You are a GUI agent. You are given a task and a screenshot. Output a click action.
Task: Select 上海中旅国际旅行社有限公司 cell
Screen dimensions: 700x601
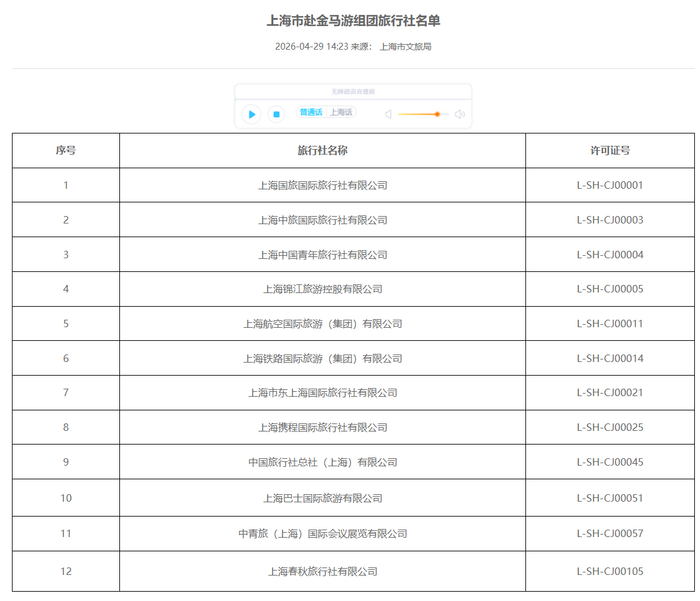tap(322, 220)
